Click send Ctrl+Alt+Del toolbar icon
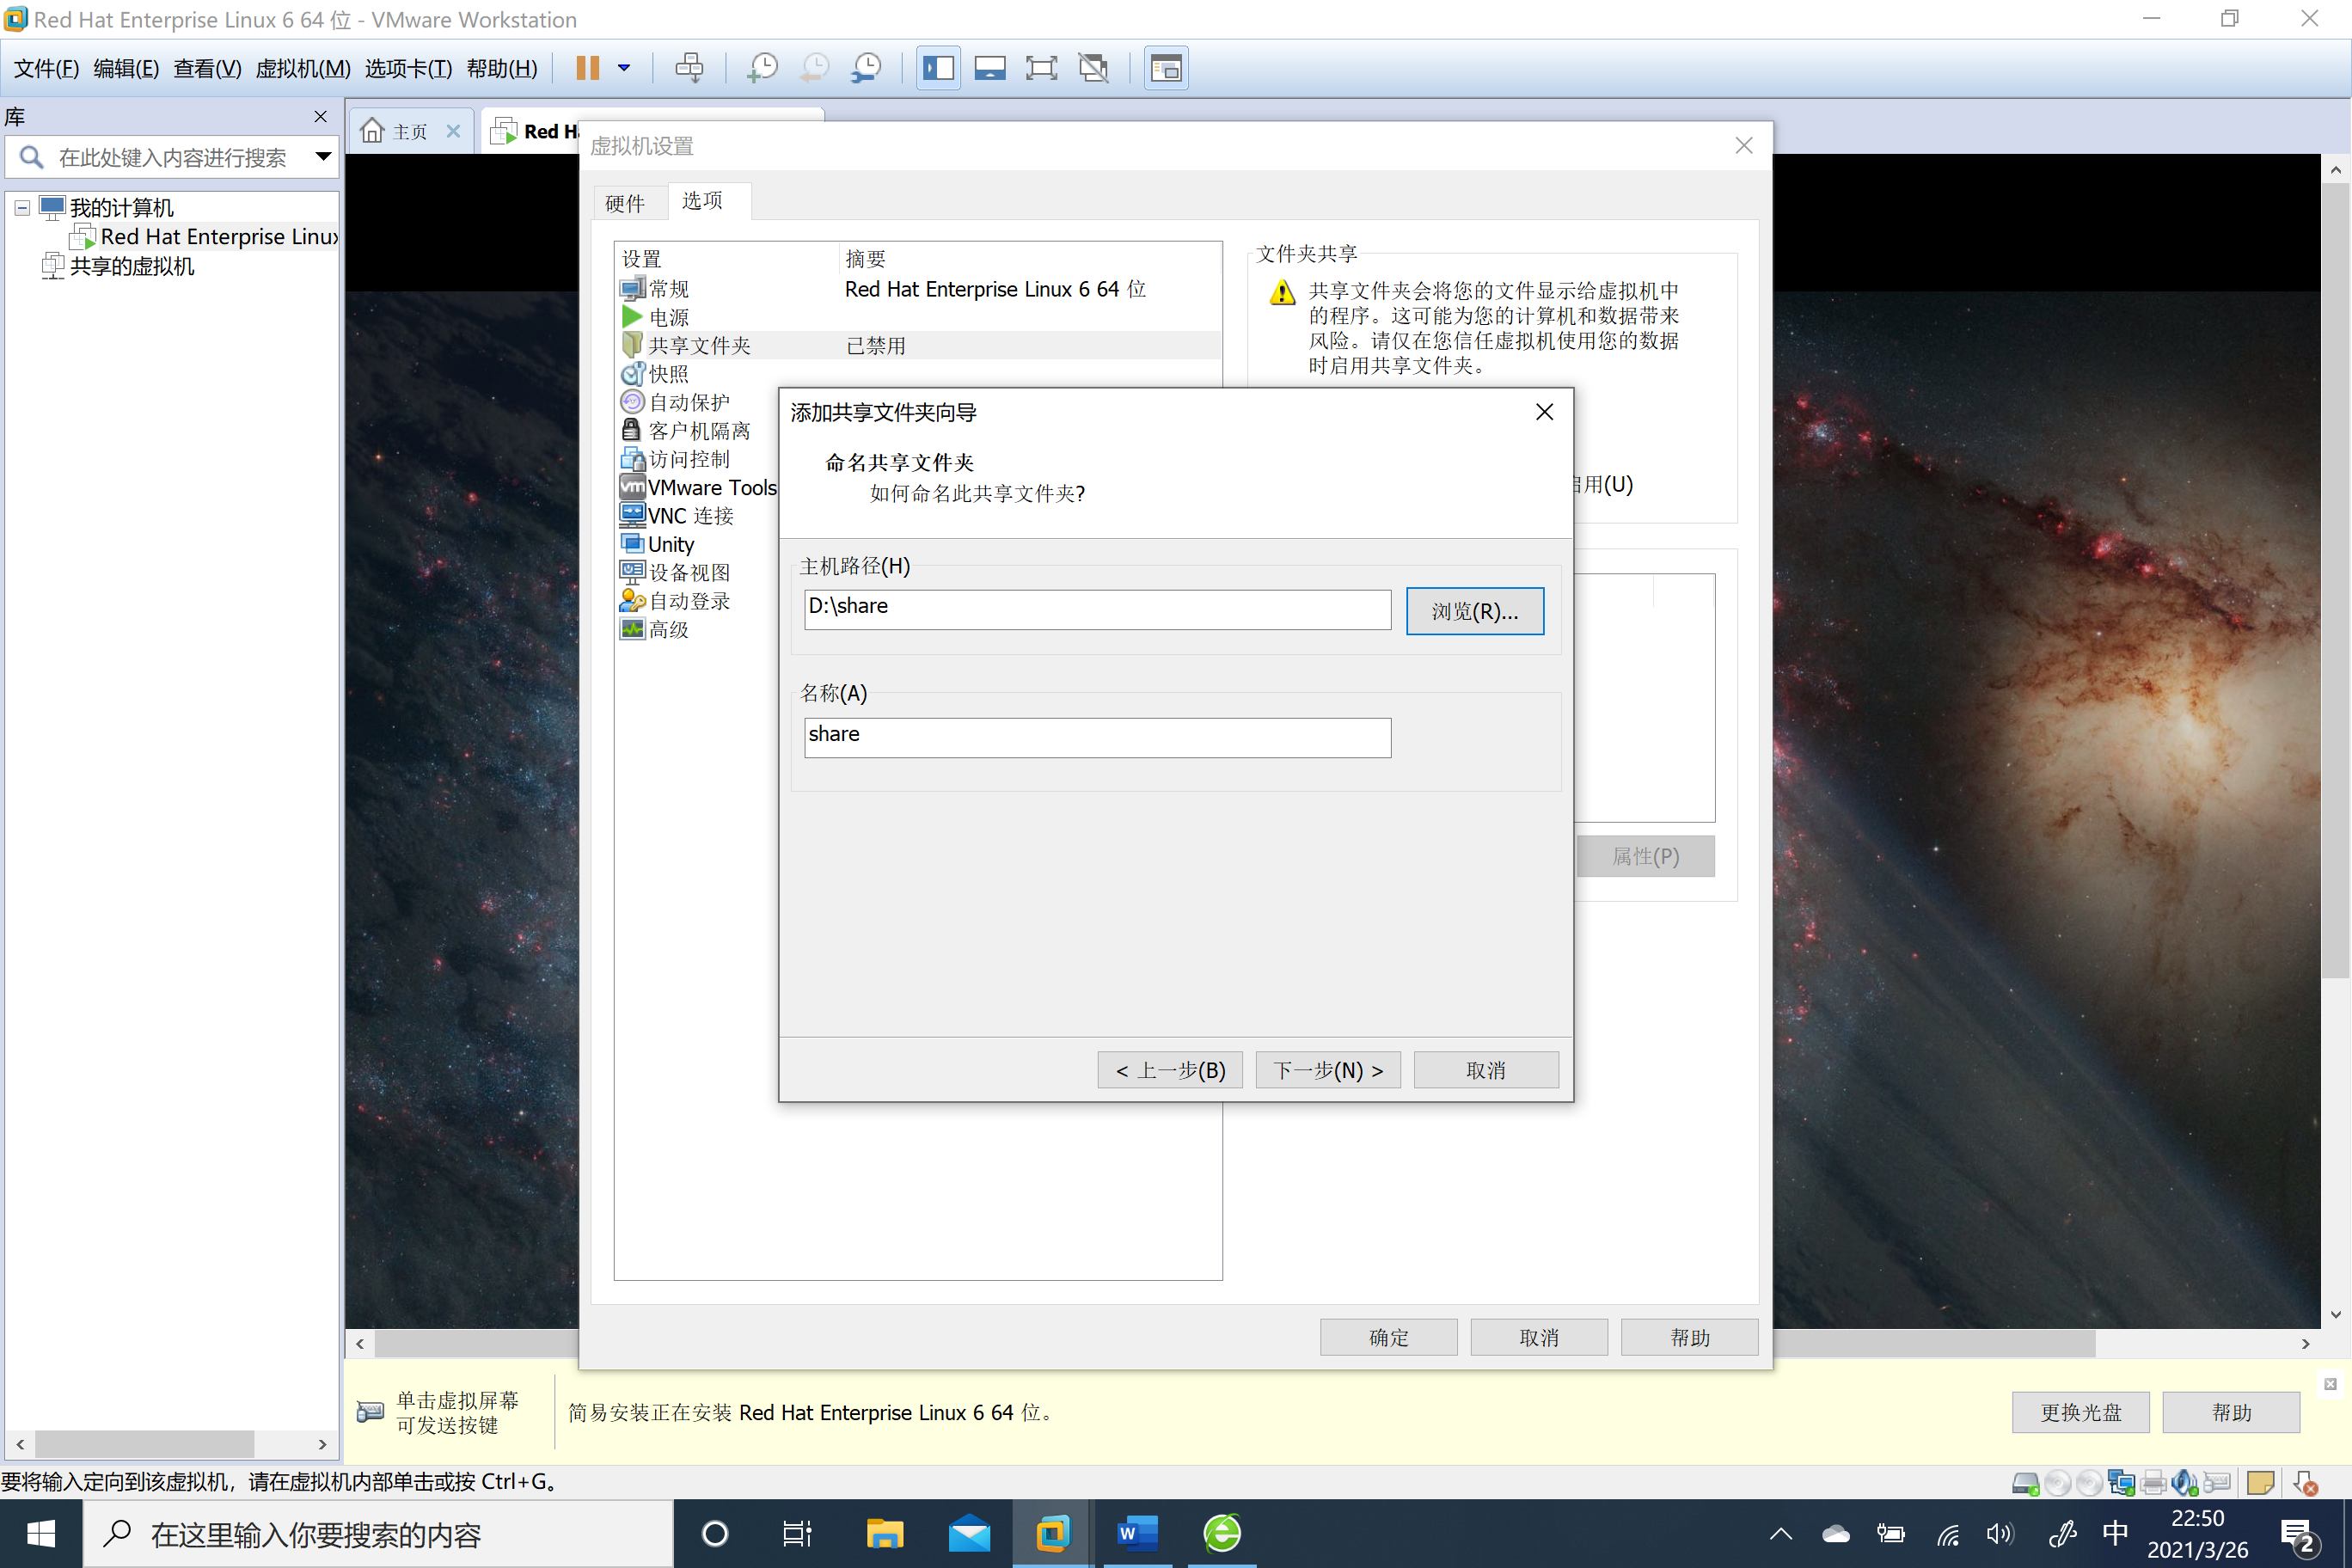Viewport: 2352px width, 1568px height. click(x=689, y=68)
